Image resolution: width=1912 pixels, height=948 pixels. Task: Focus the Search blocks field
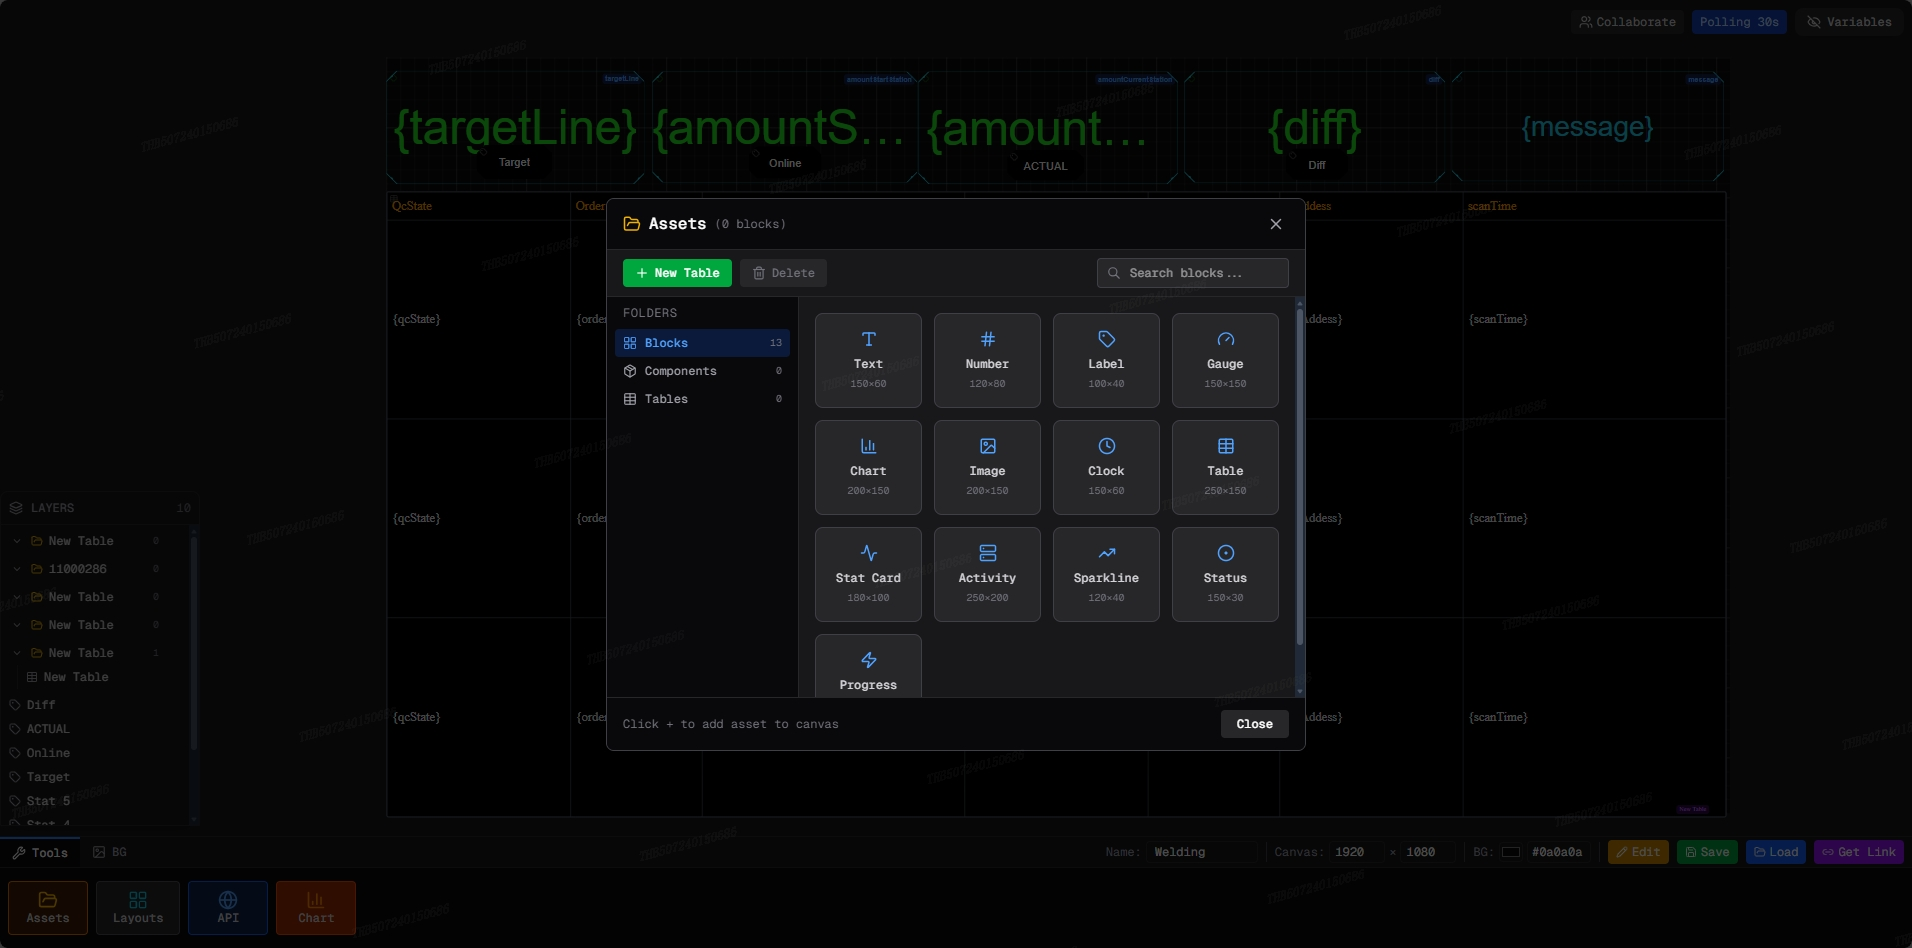coord(1192,273)
